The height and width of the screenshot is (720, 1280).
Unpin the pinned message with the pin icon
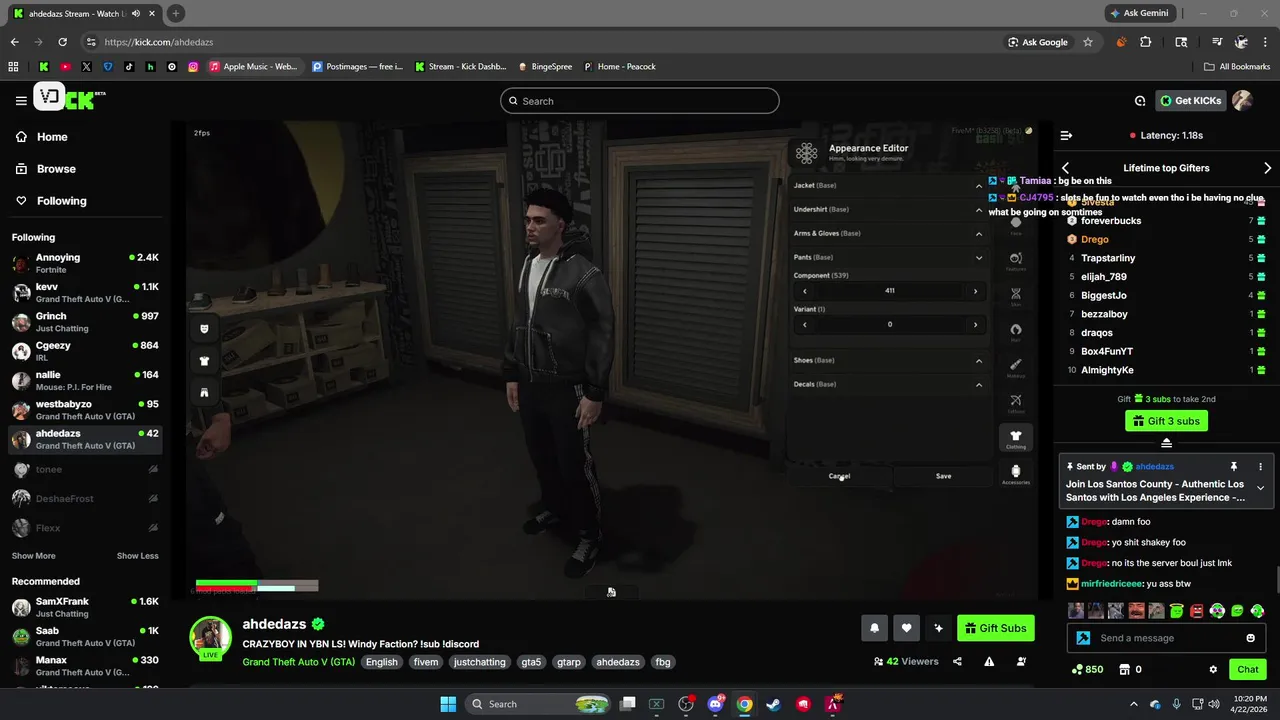pos(1233,467)
